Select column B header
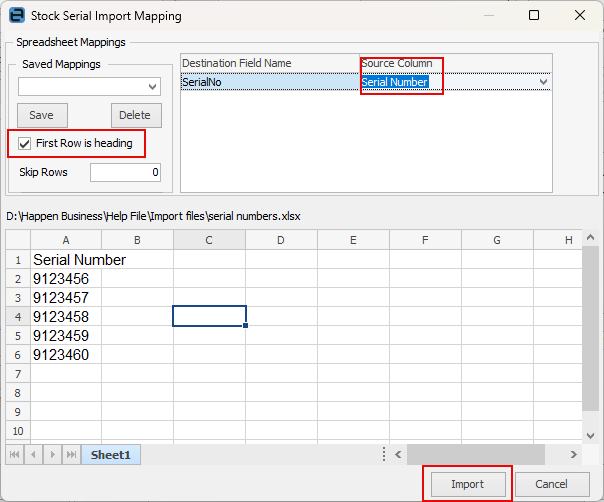Viewport: 604px width, 502px height. point(137,240)
